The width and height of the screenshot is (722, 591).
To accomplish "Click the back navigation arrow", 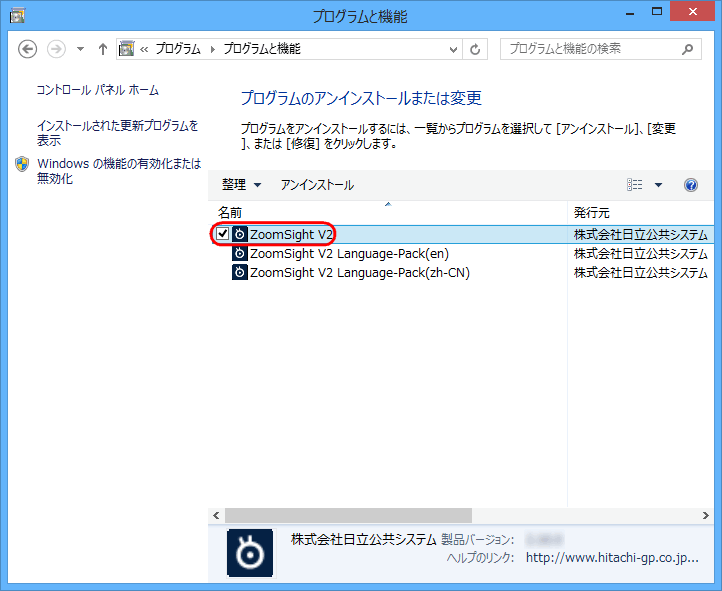I will click(27, 49).
